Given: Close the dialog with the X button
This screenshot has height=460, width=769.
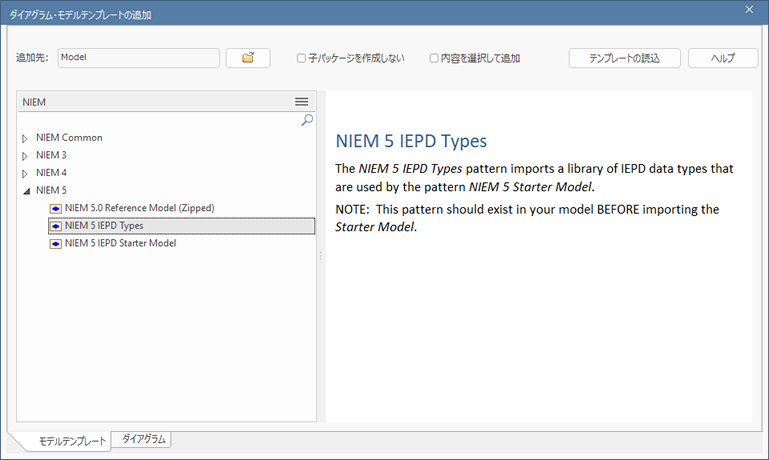Looking at the screenshot, I should pyautogui.click(x=750, y=10).
